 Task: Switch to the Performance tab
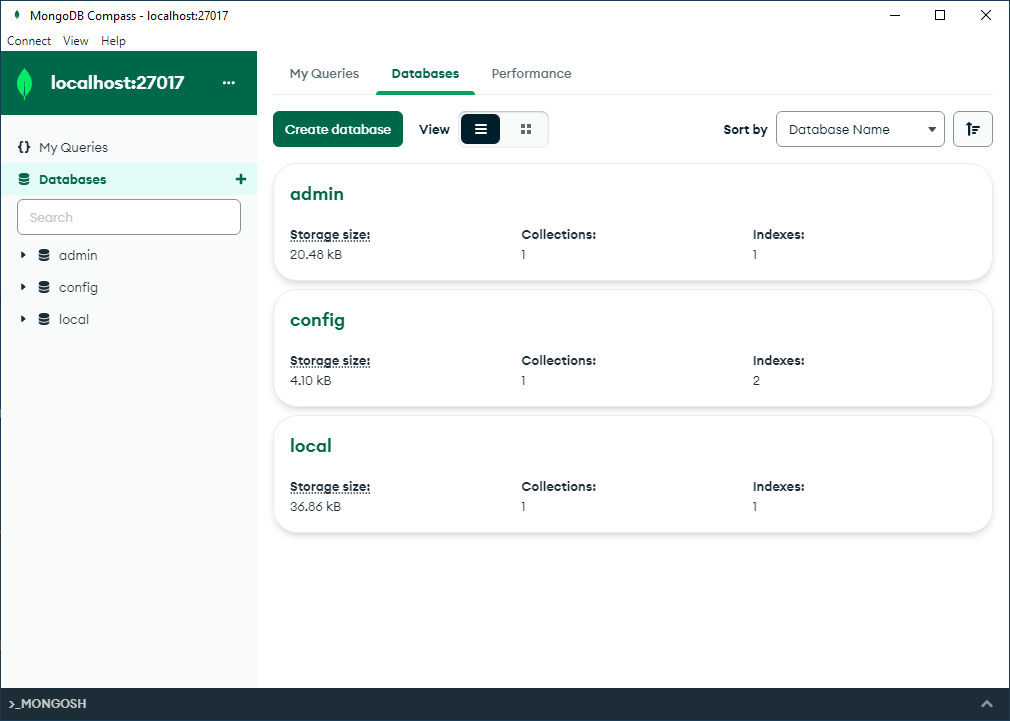[531, 74]
